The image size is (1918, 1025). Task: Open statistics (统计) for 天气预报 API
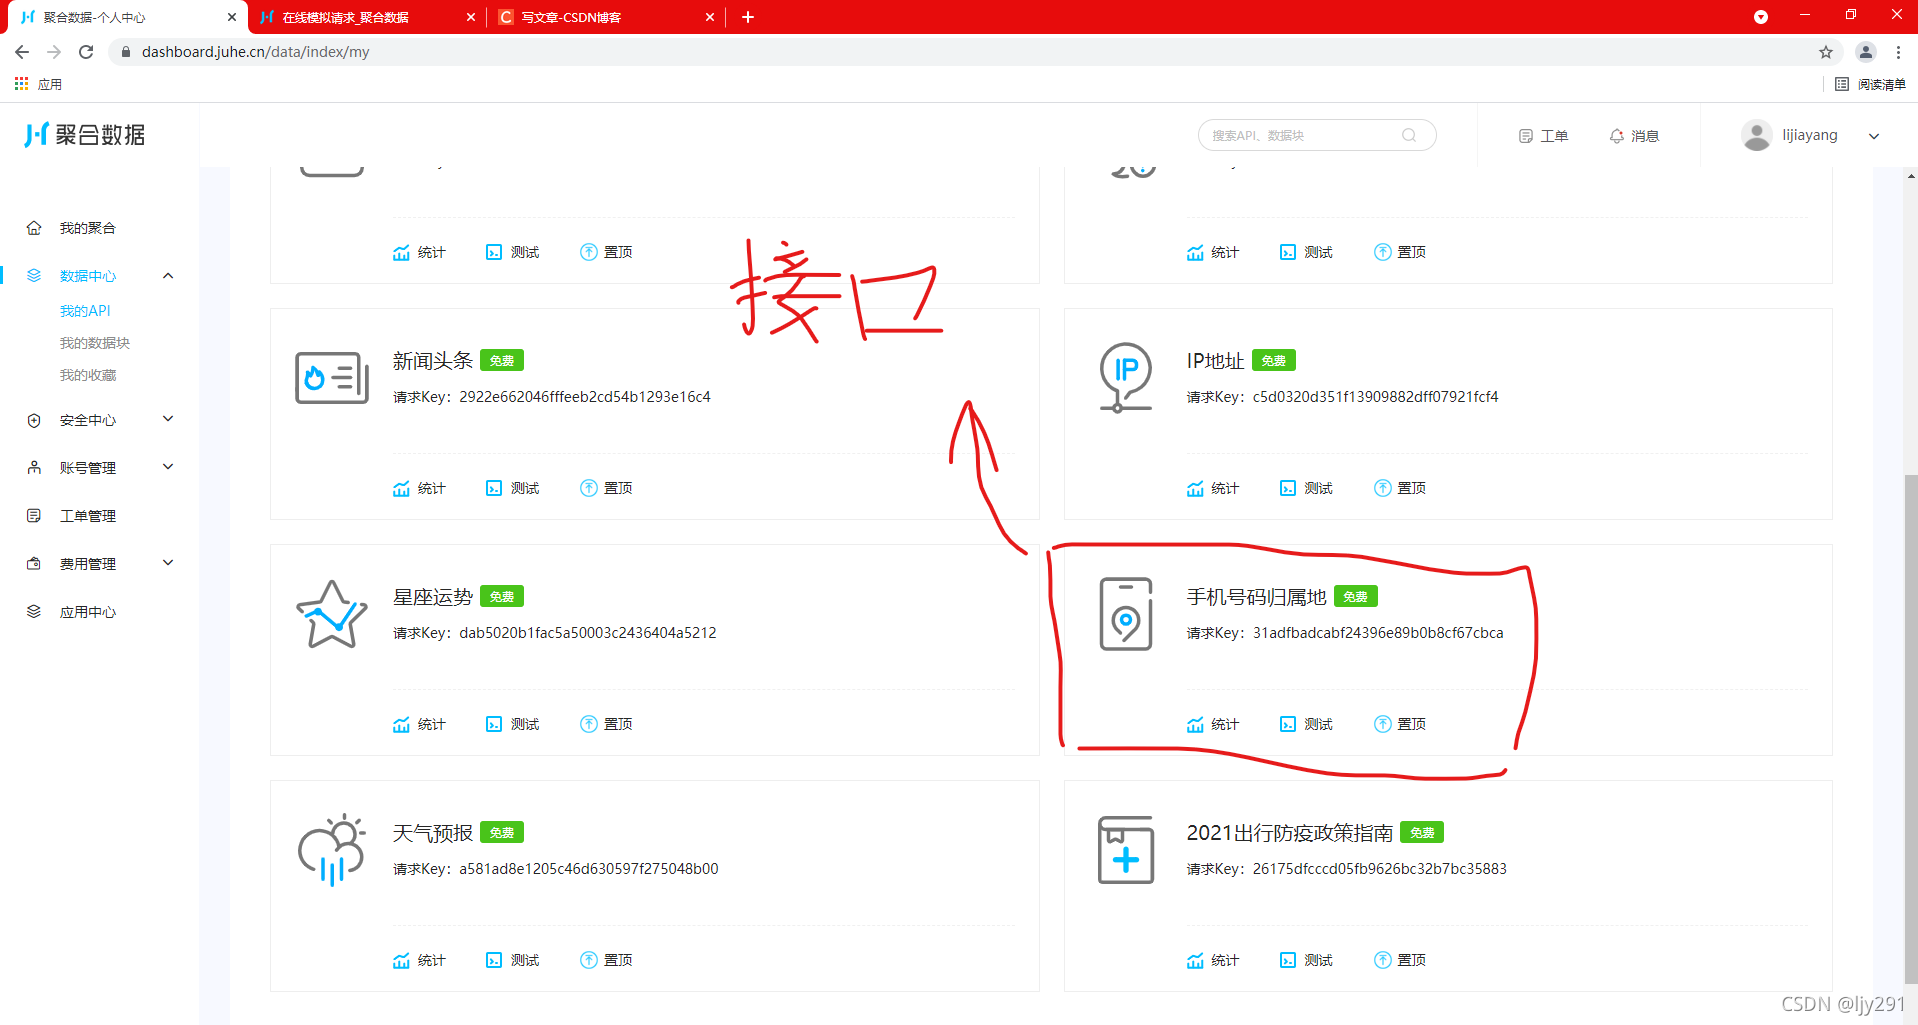click(x=420, y=959)
